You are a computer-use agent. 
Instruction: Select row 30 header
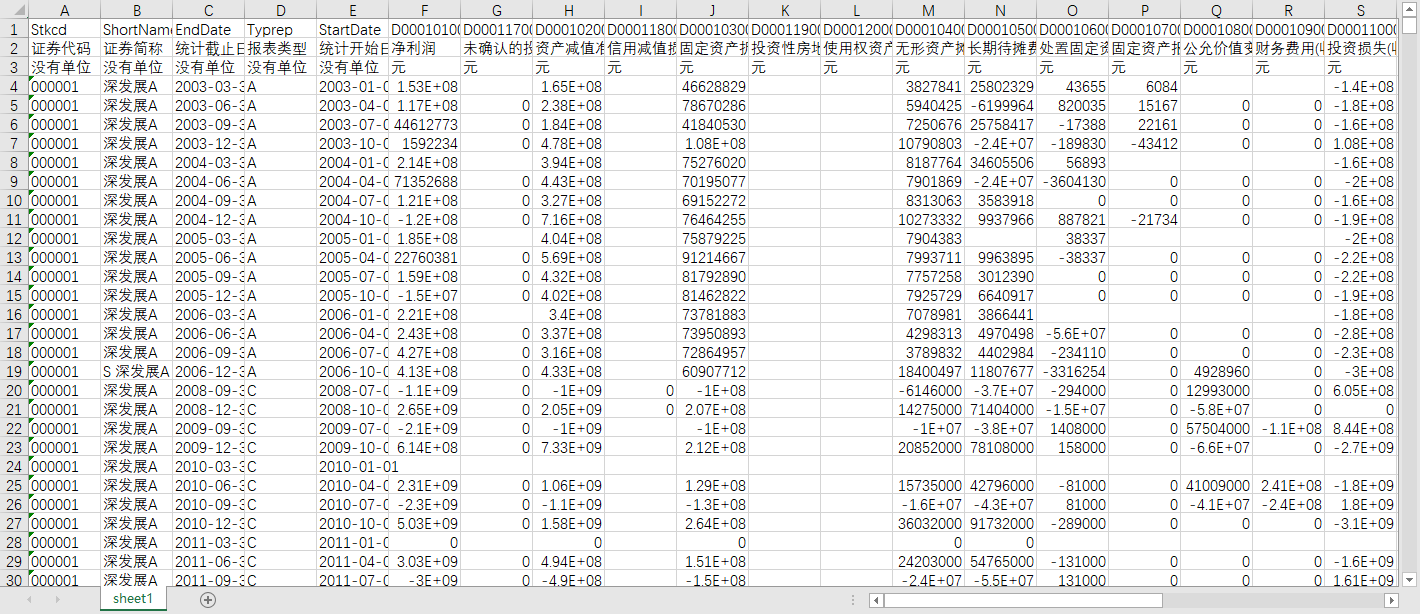pos(13,580)
